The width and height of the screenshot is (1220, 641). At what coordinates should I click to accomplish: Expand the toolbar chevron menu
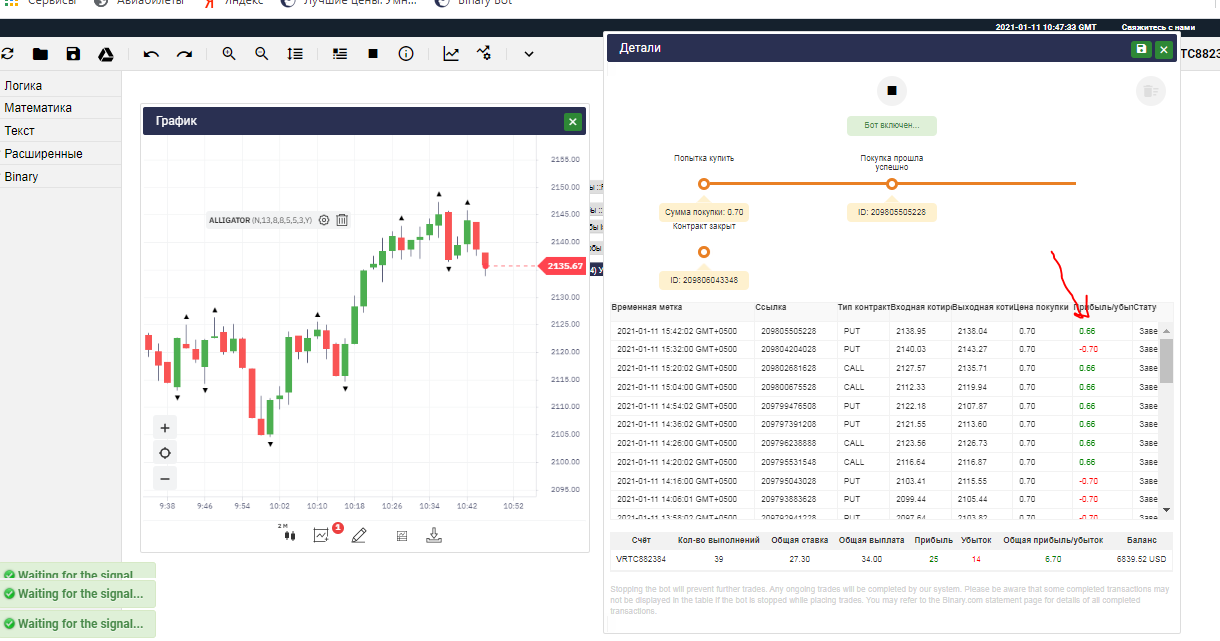[529, 54]
